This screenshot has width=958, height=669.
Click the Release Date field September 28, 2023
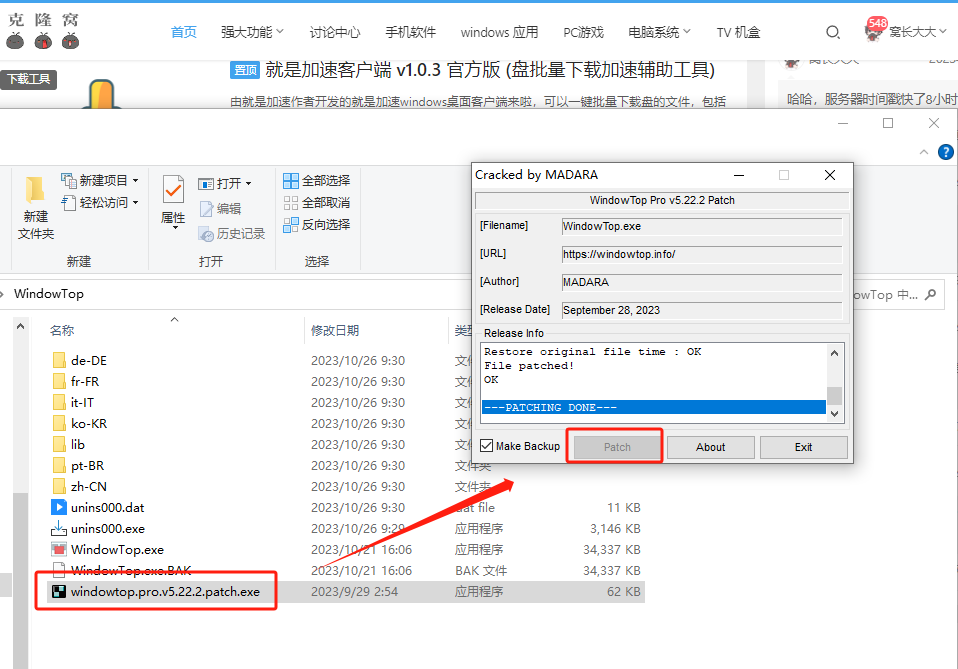click(x=701, y=310)
